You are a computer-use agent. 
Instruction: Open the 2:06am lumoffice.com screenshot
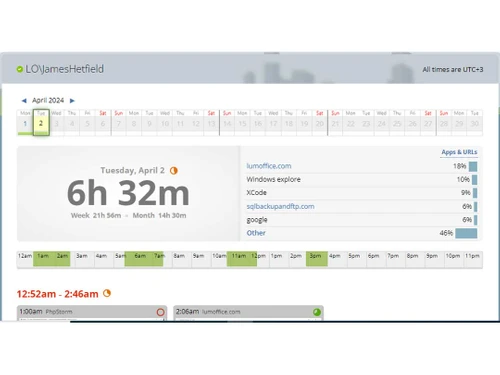click(248, 313)
